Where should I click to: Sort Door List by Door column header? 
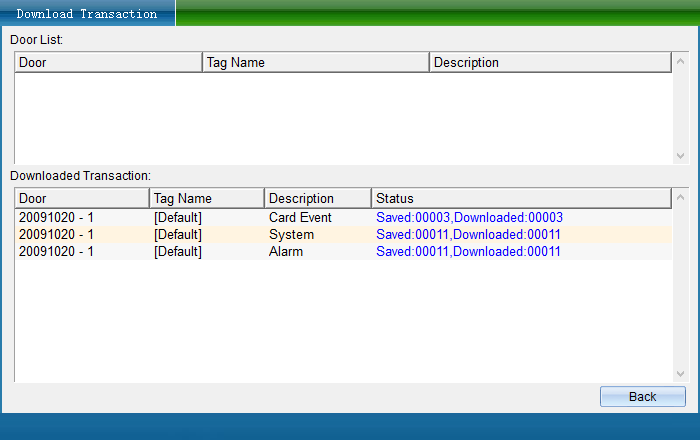108,62
